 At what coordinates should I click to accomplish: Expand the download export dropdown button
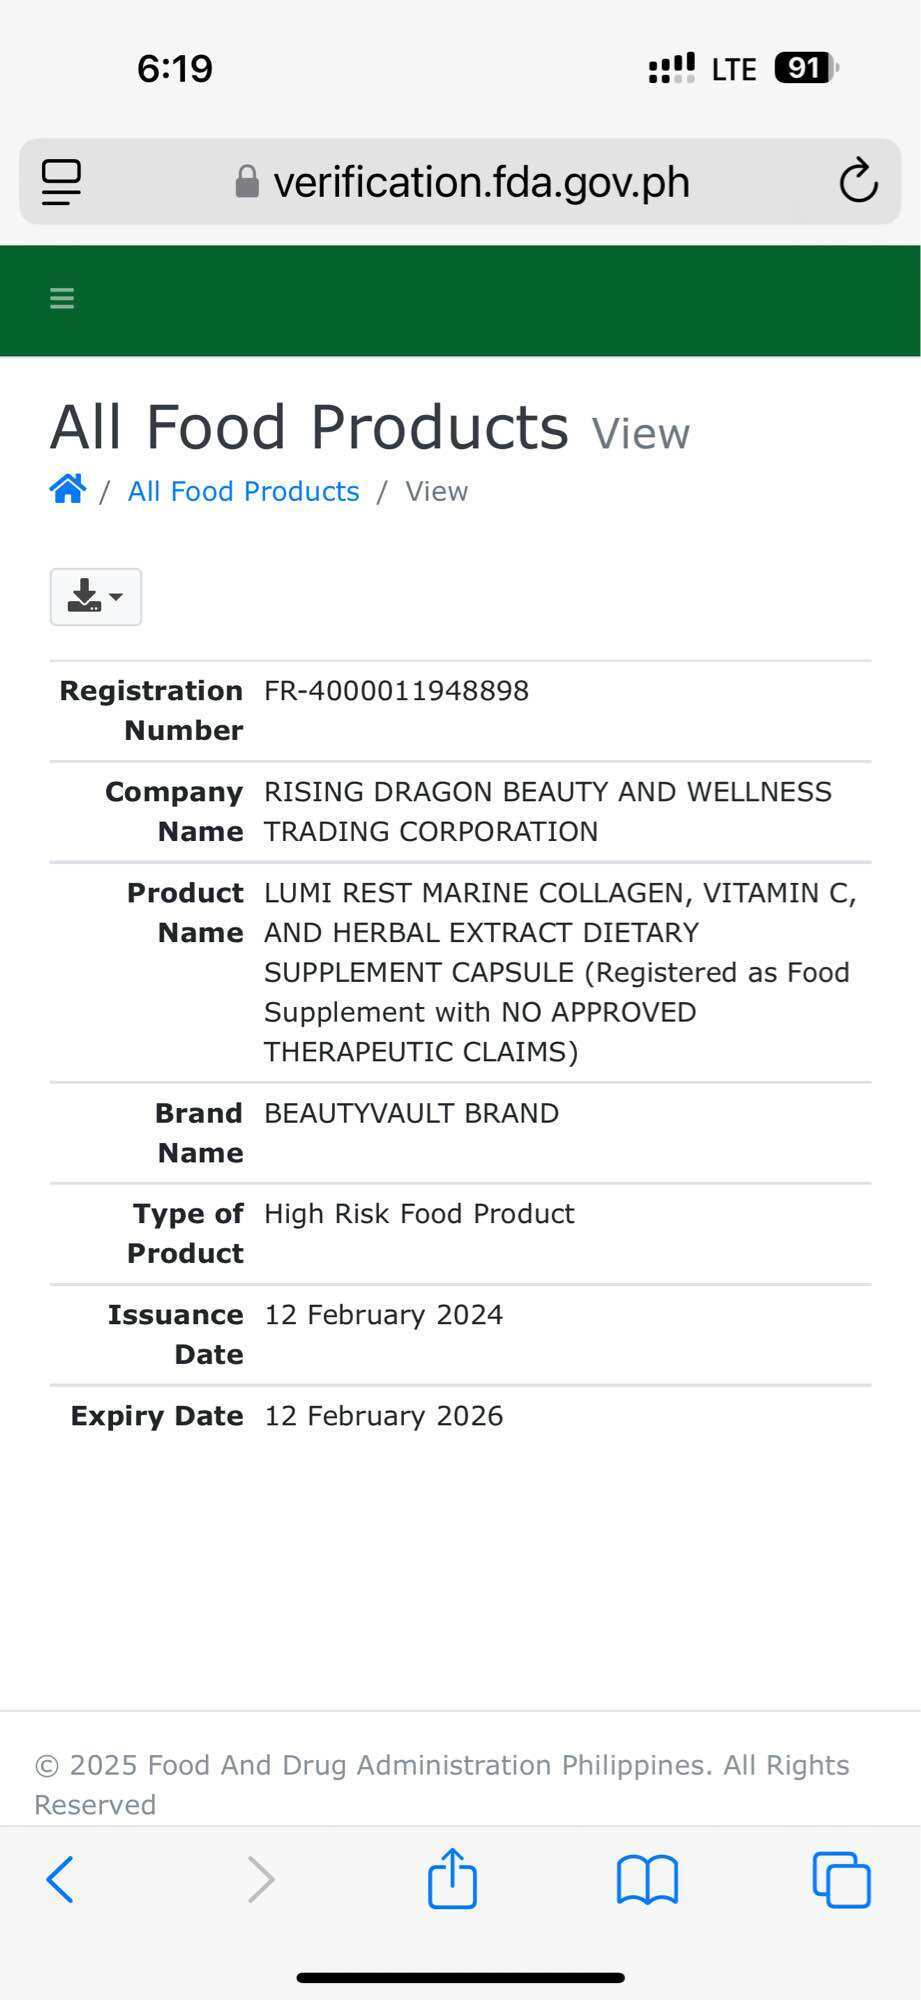96,597
